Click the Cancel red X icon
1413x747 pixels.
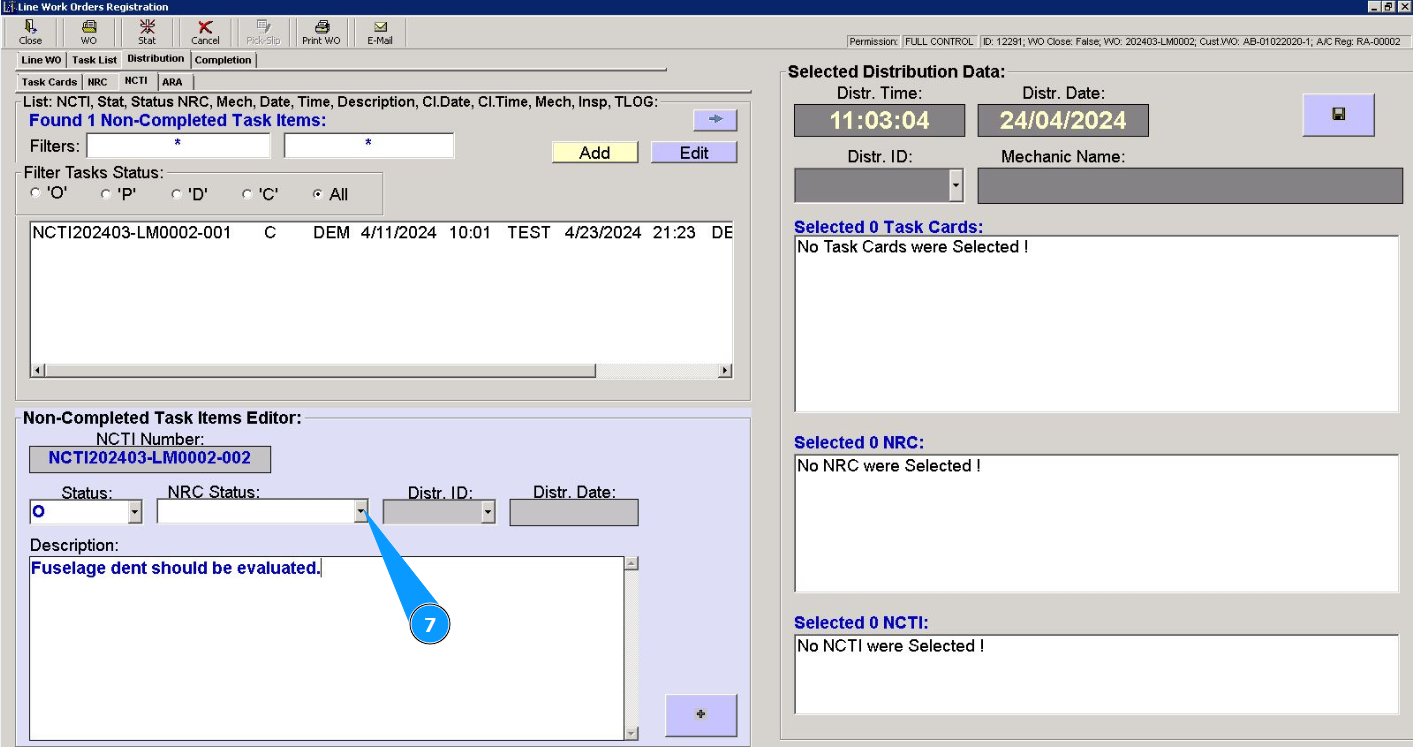pyautogui.click(x=205, y=32)
